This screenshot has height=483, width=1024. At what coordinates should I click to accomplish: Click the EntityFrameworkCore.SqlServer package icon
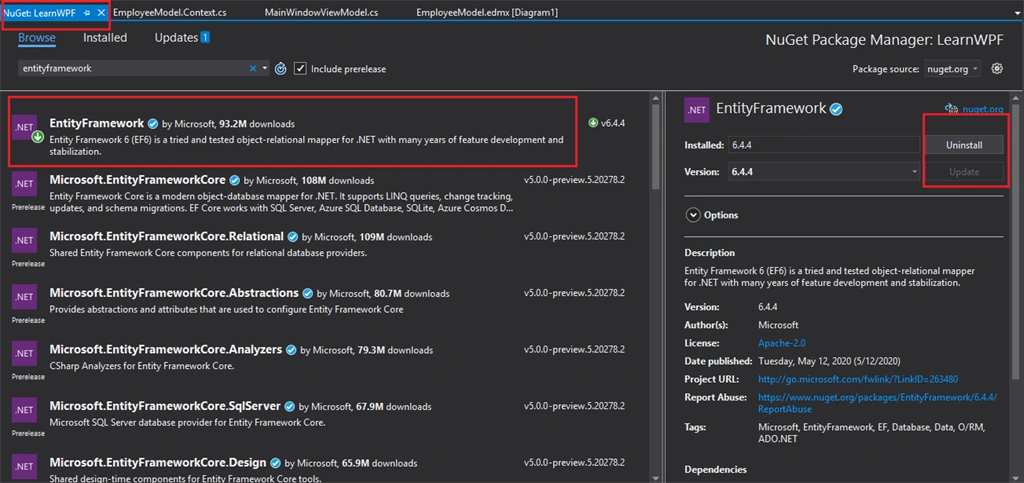[x=25, y=410]
